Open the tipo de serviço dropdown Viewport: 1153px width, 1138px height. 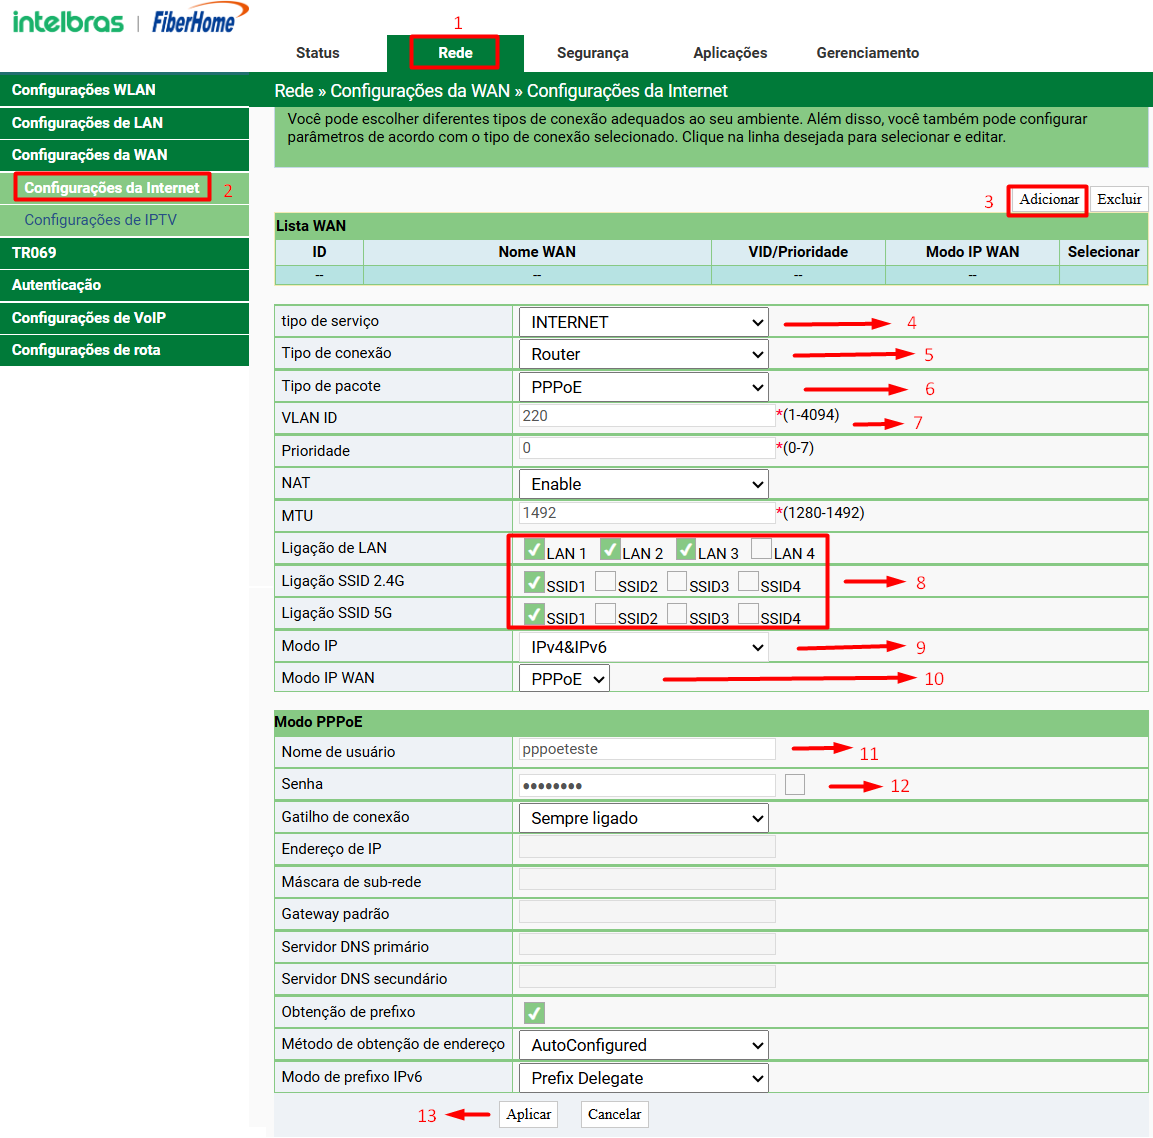coord(643,322)
